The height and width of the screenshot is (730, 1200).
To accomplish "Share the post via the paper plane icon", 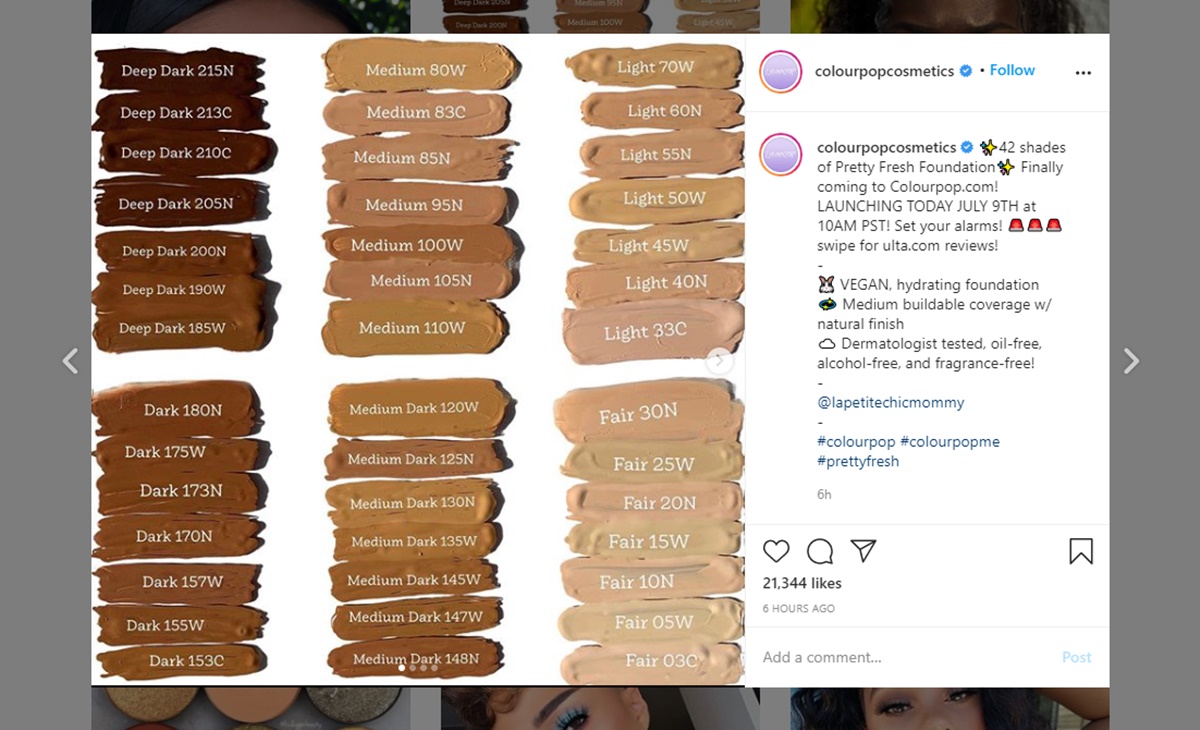I will click(x=864, y=551).
